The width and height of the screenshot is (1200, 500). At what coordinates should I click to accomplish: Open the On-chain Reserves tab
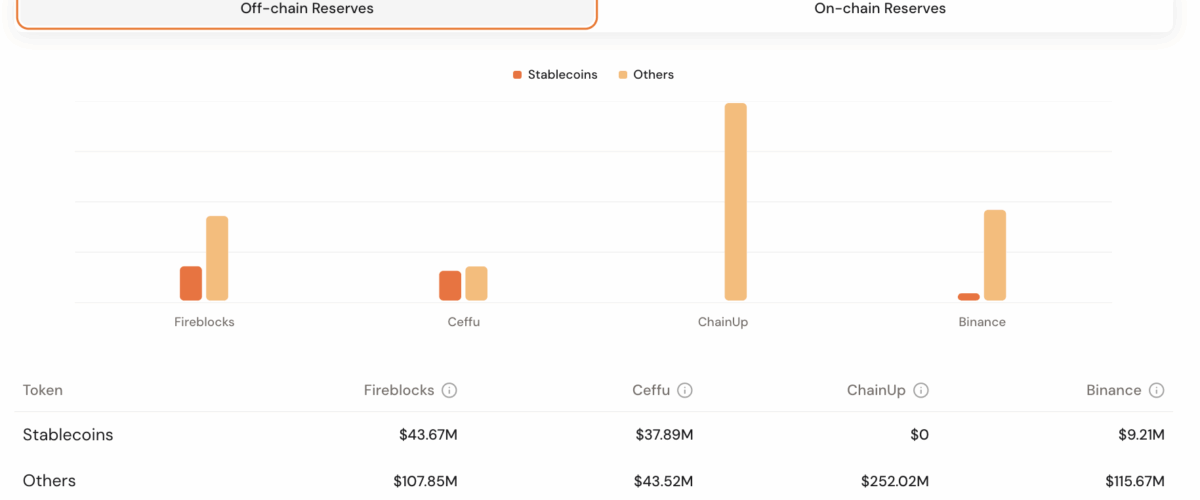click(x=880, y=10)
